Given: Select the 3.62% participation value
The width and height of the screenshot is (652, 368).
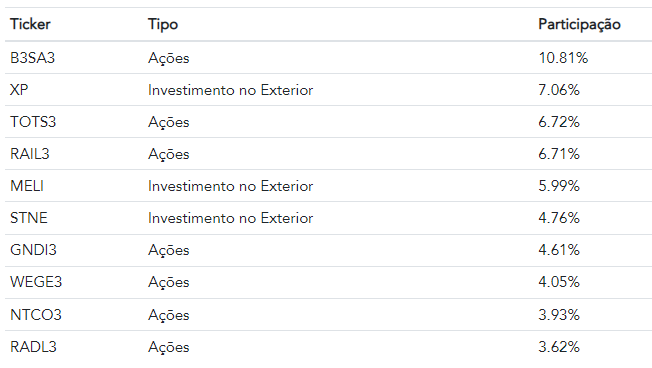Looking at the screenshot, I should tap(559, 347).
